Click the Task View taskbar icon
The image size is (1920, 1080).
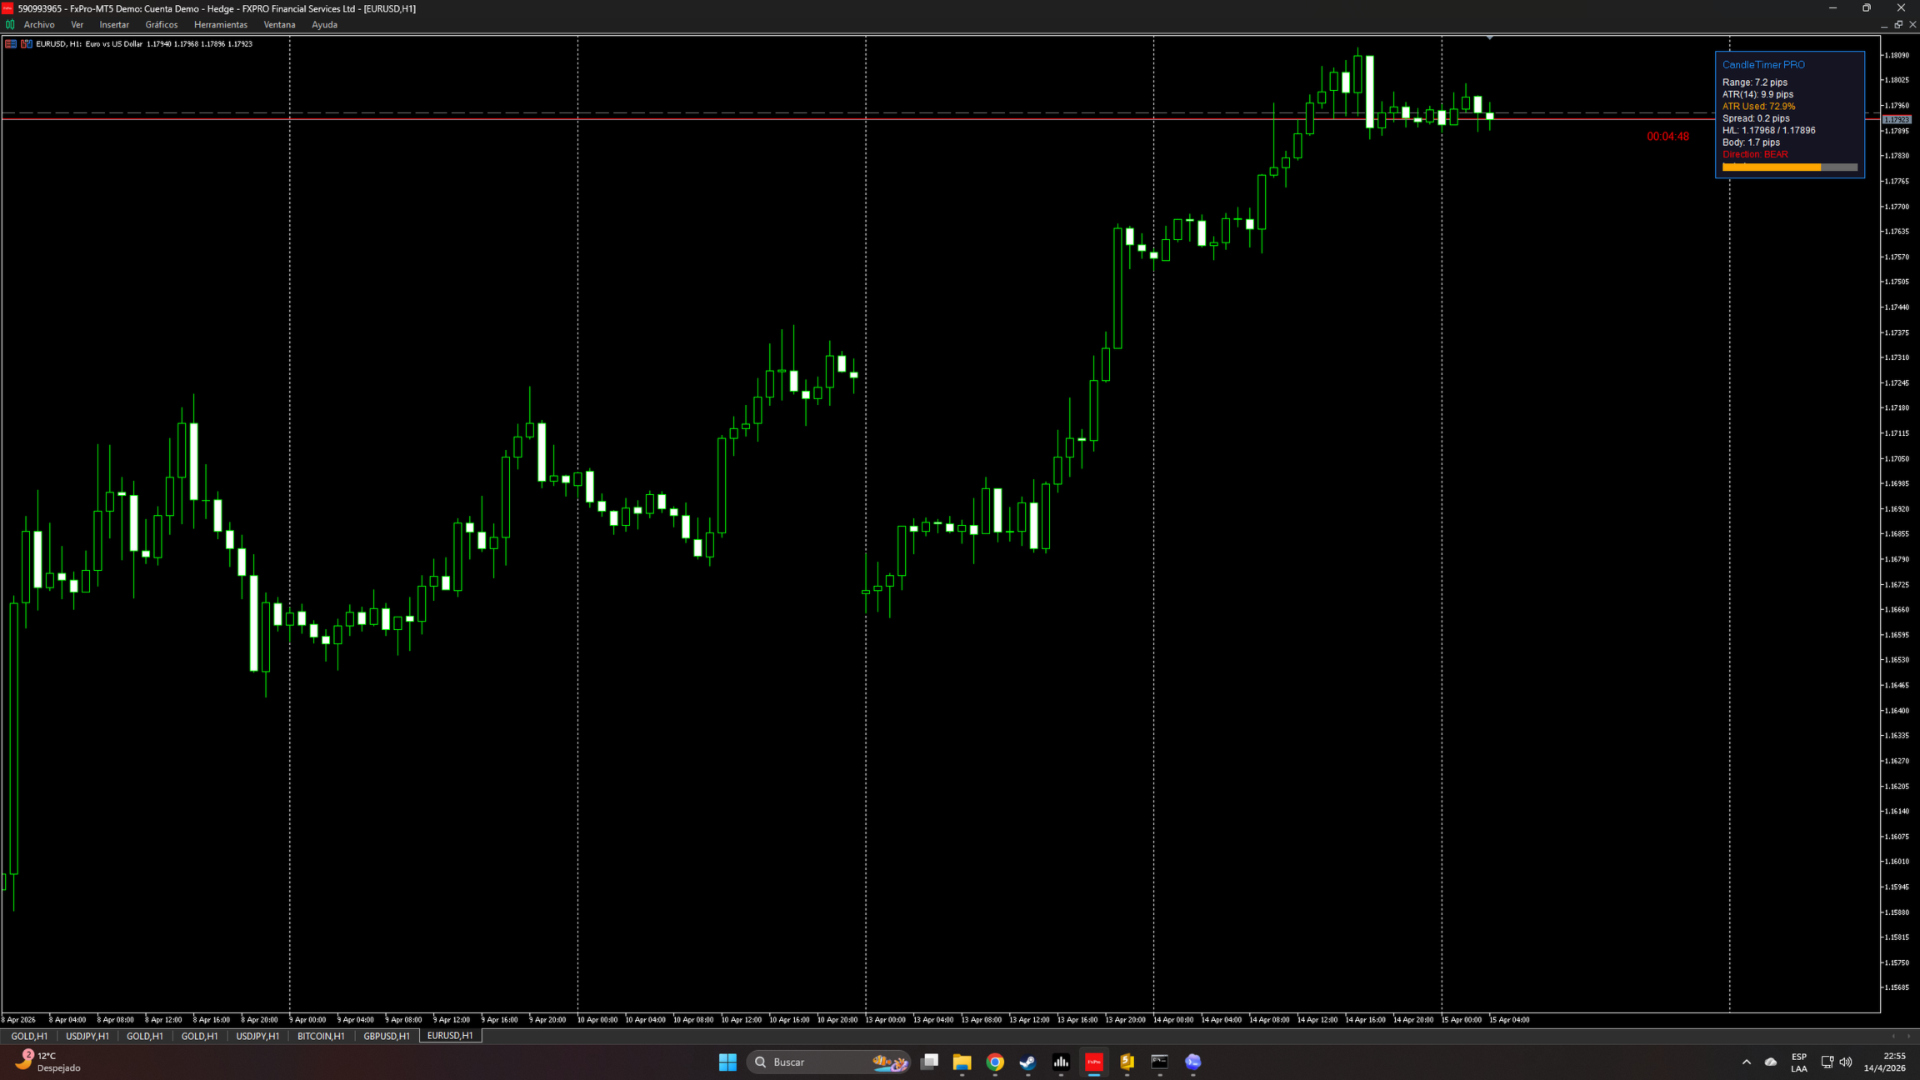(x=929, y=1062)
